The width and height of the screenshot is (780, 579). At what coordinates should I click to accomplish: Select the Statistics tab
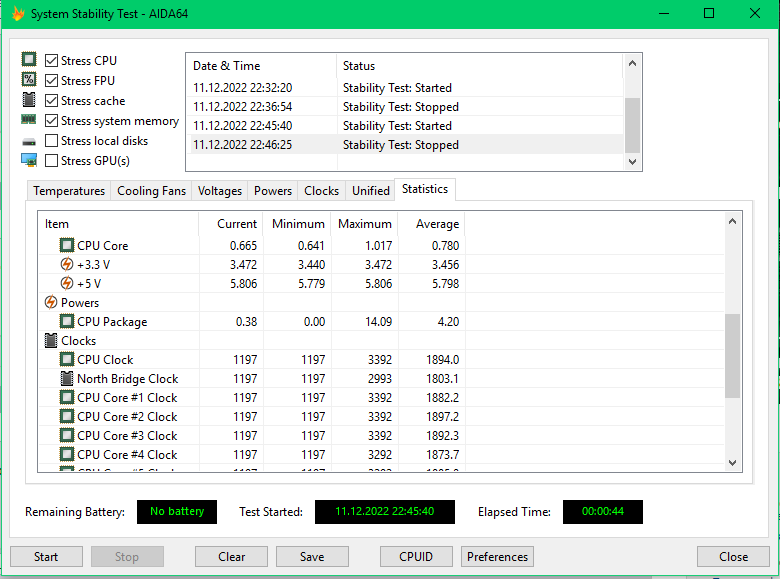click(425, 190)
